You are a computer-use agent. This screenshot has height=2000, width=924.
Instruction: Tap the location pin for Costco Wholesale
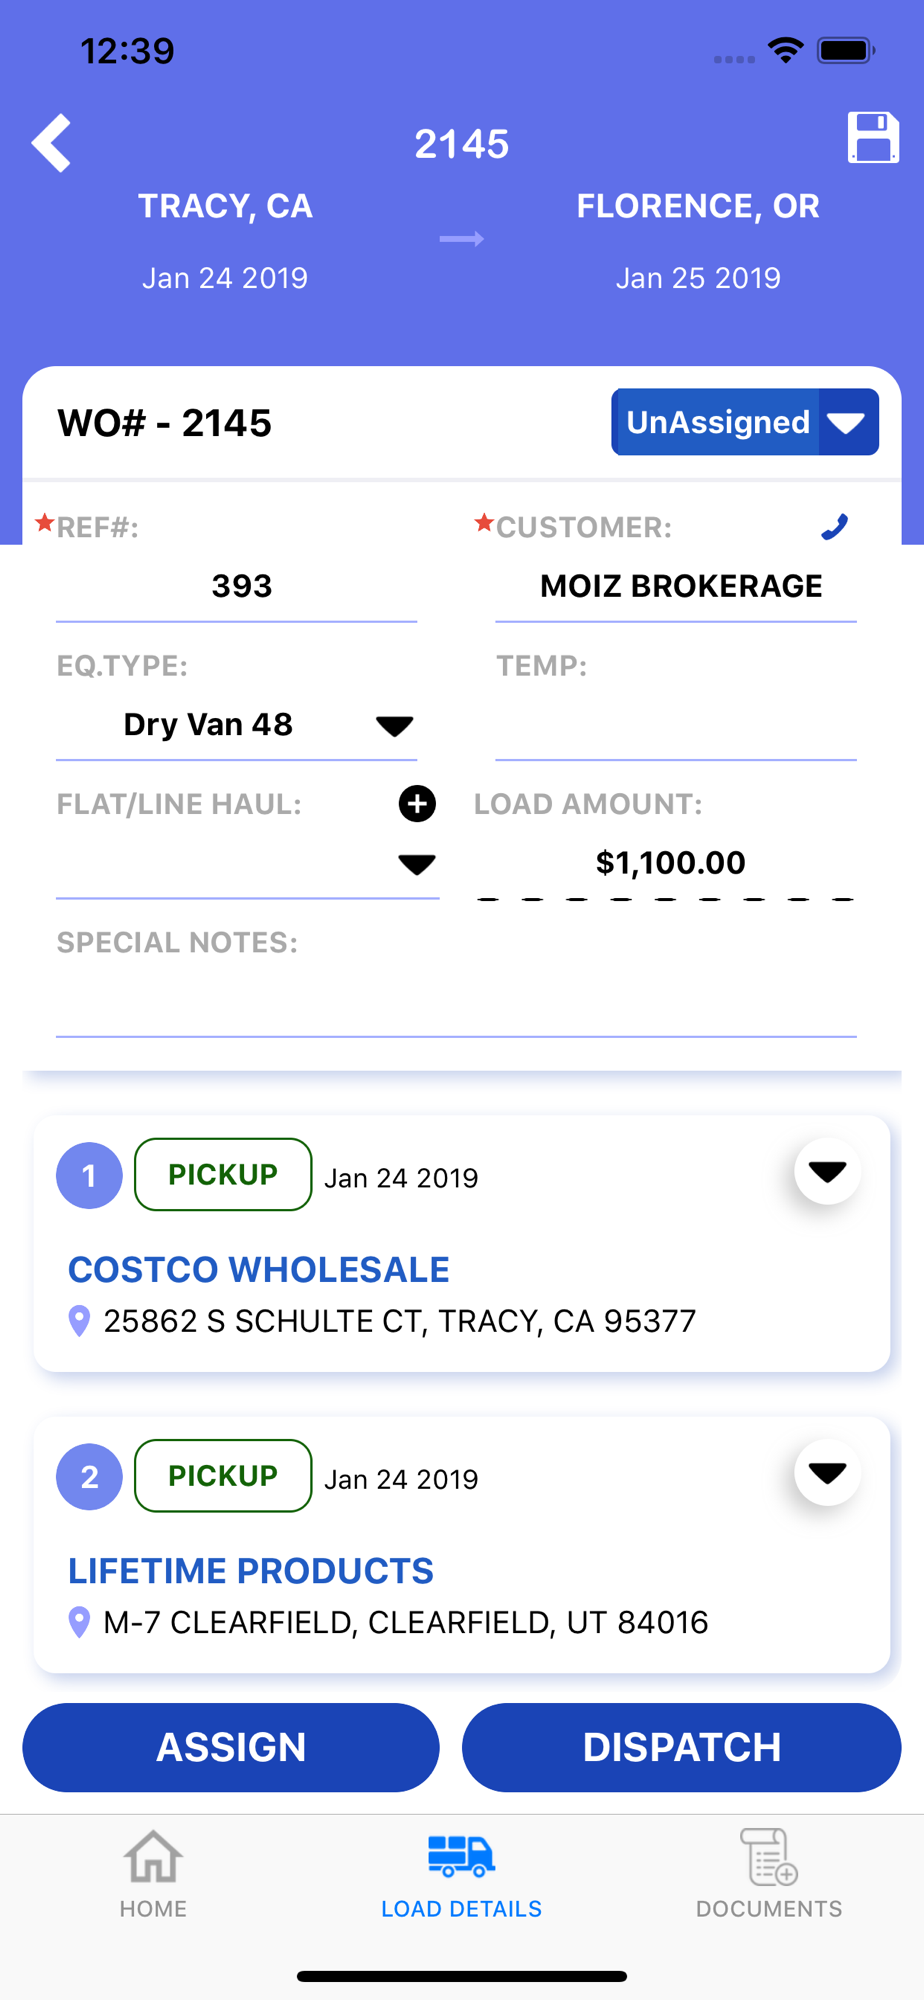click(x=79, y=1321)
